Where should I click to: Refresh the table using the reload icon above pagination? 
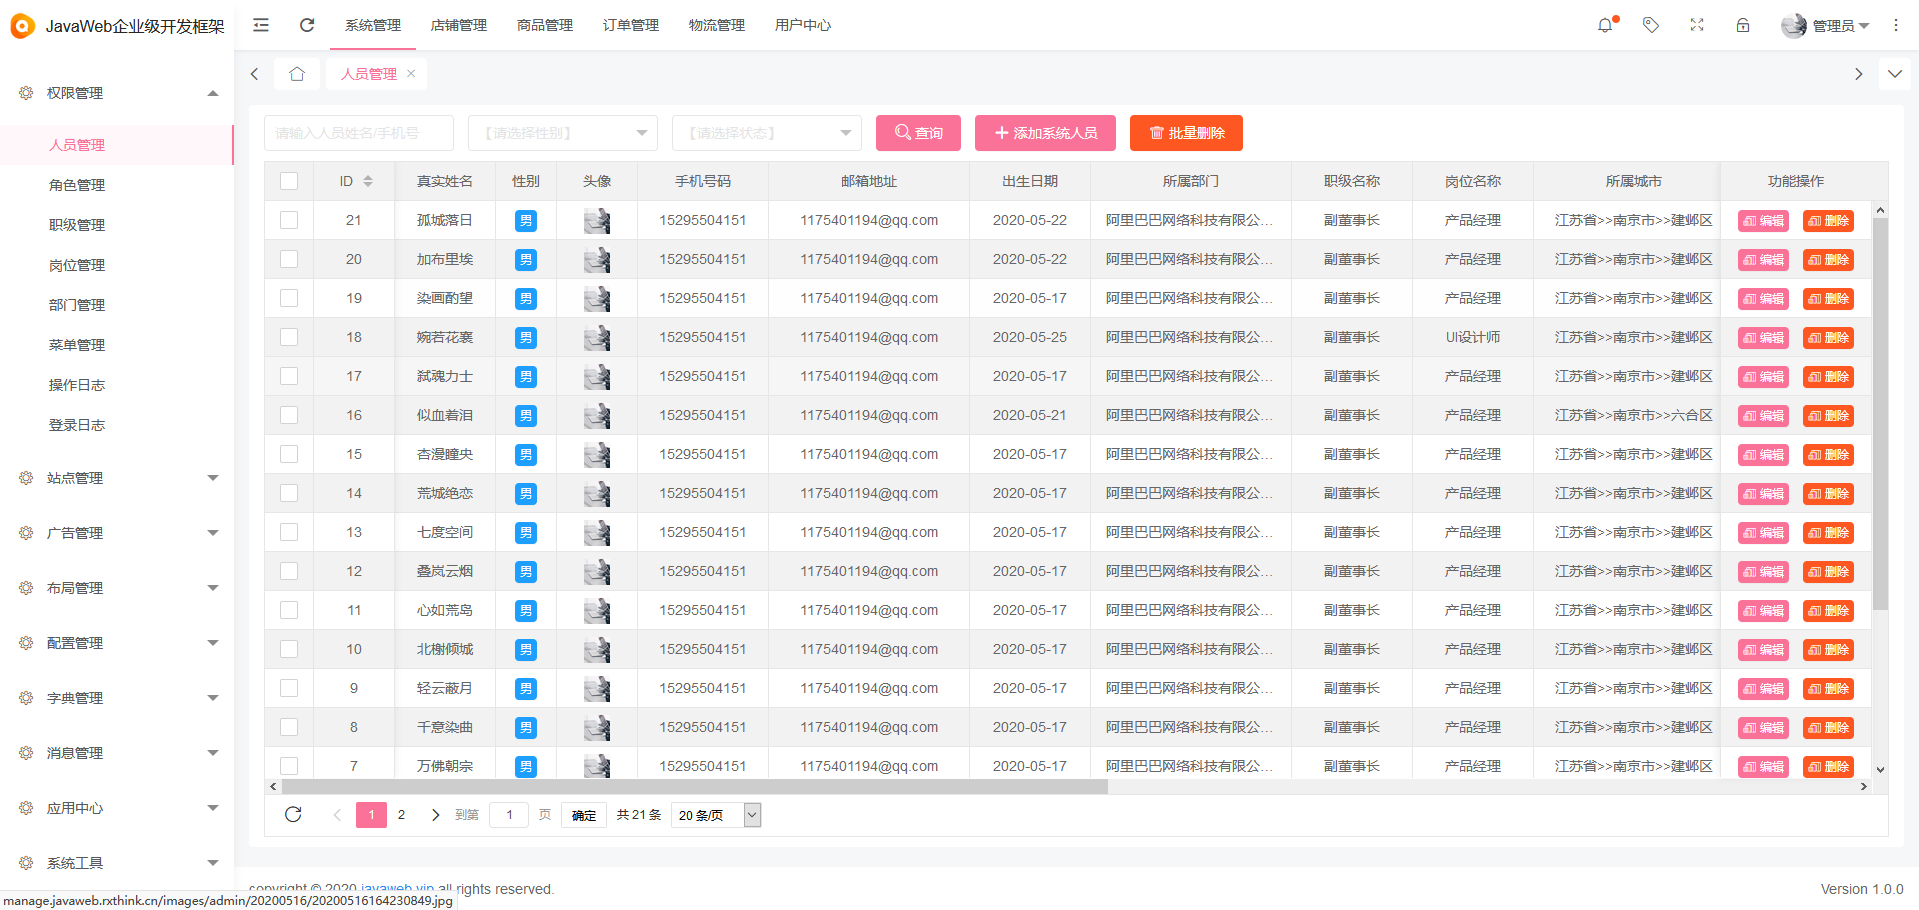click(x=293, y=814)
